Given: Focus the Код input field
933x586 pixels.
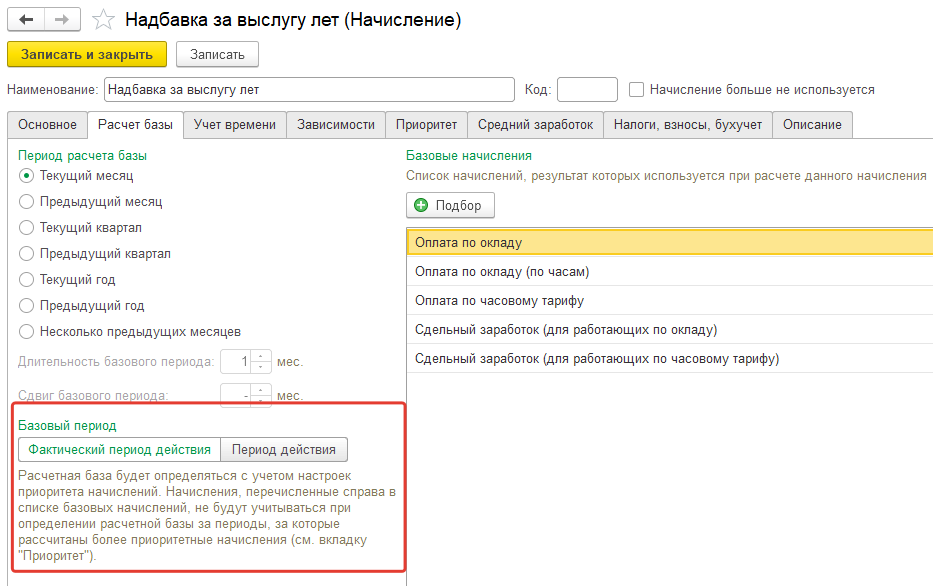Looking at the screenshot, I should pos(587,90).
